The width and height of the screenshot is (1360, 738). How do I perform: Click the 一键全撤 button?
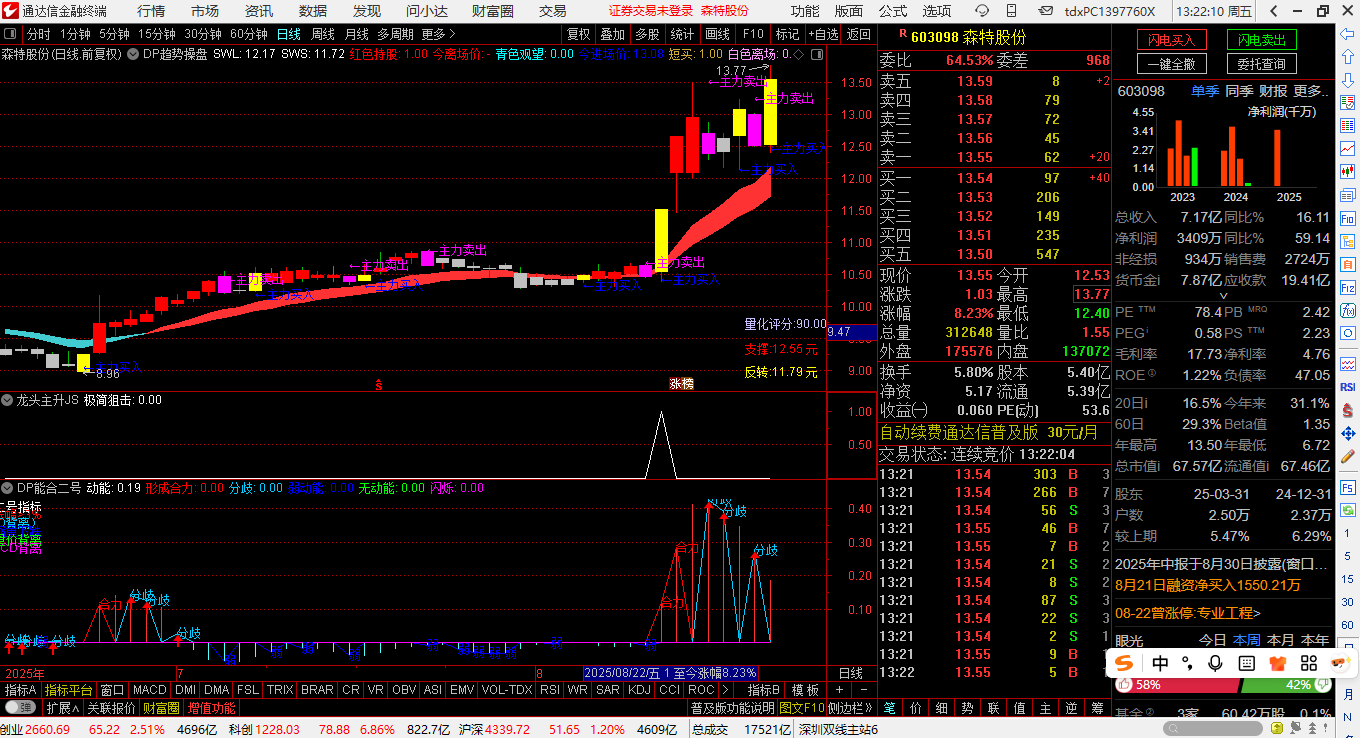click(x=1171, y=64)
